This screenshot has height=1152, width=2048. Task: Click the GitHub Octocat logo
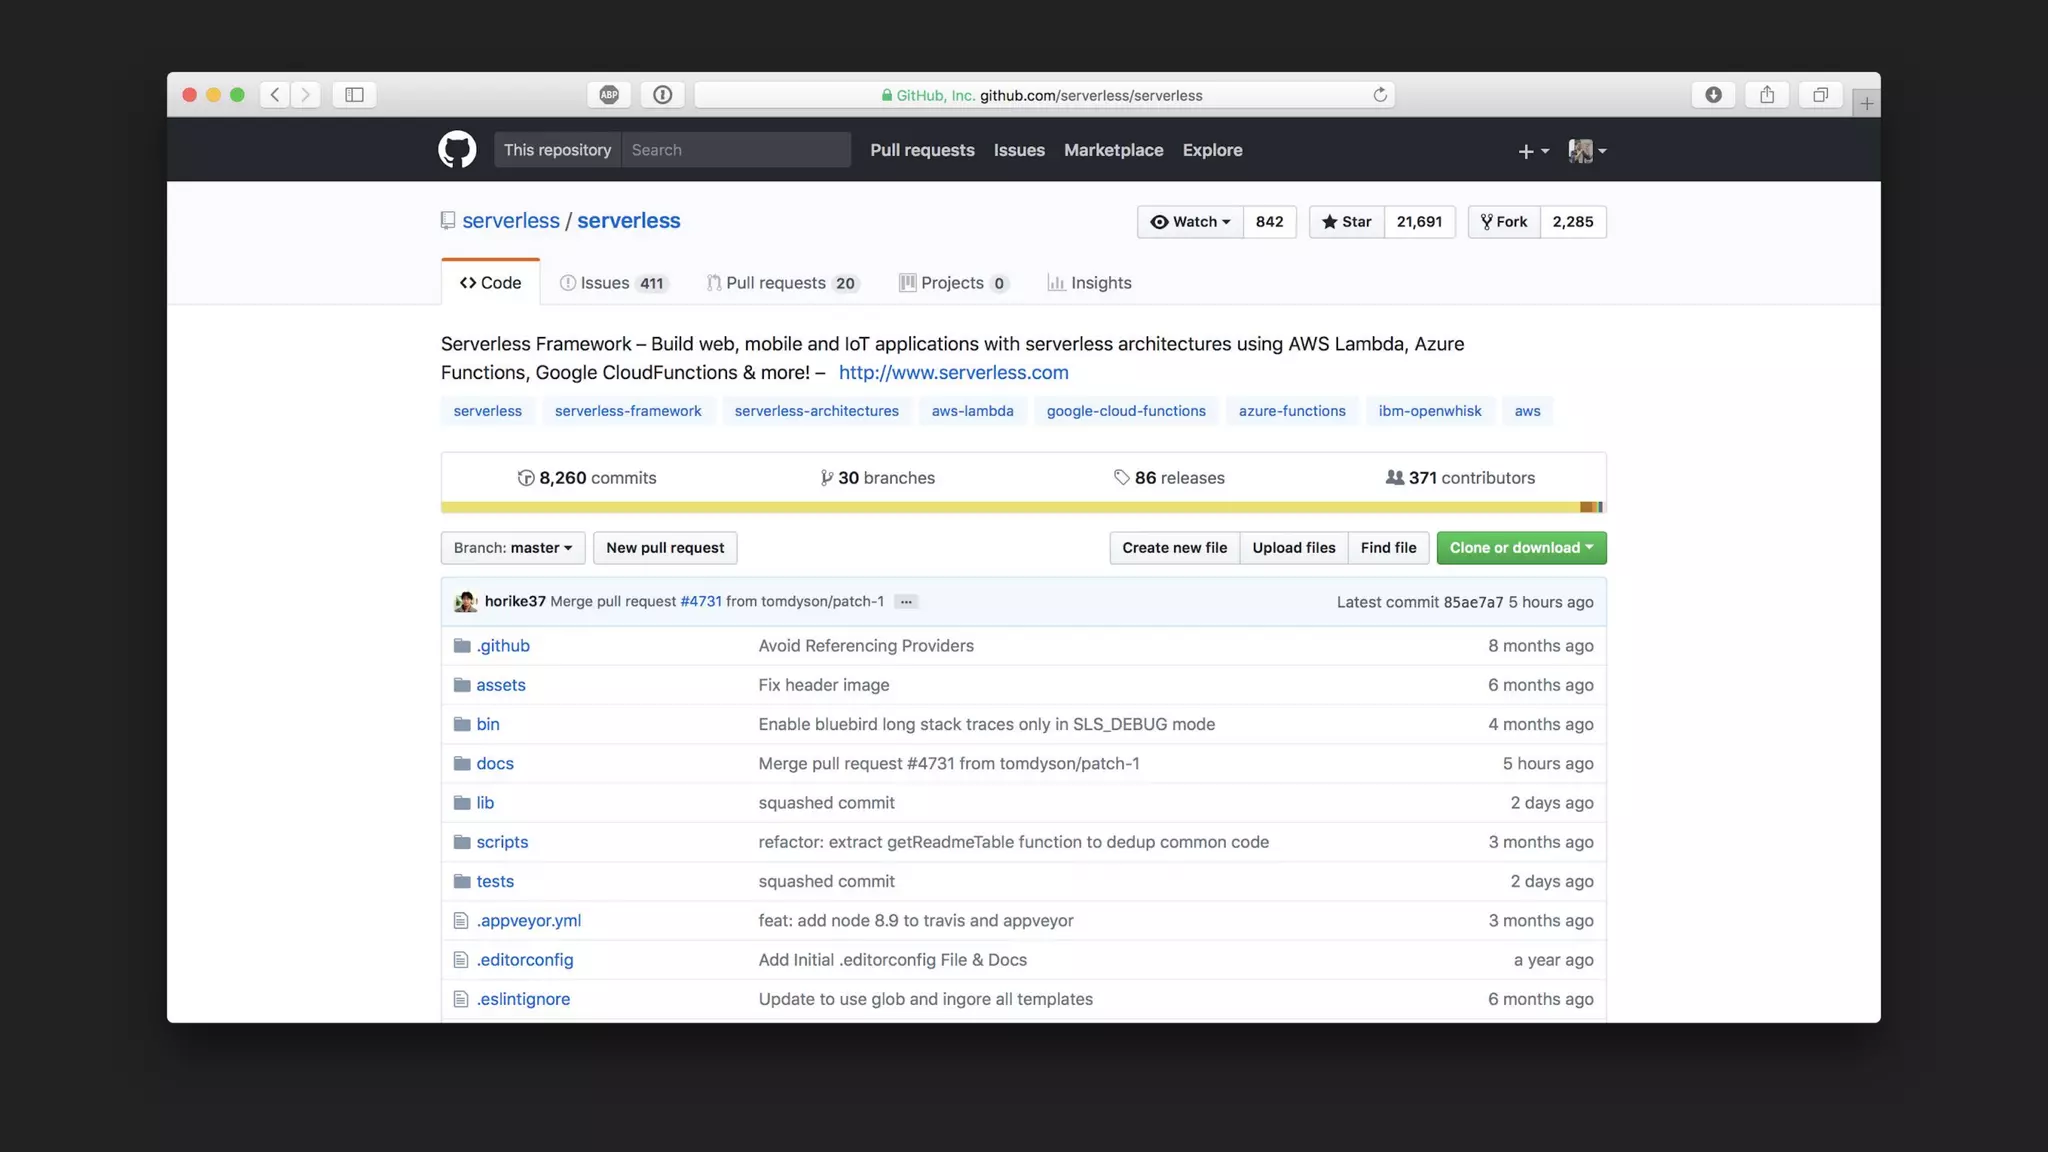(457, 150)
